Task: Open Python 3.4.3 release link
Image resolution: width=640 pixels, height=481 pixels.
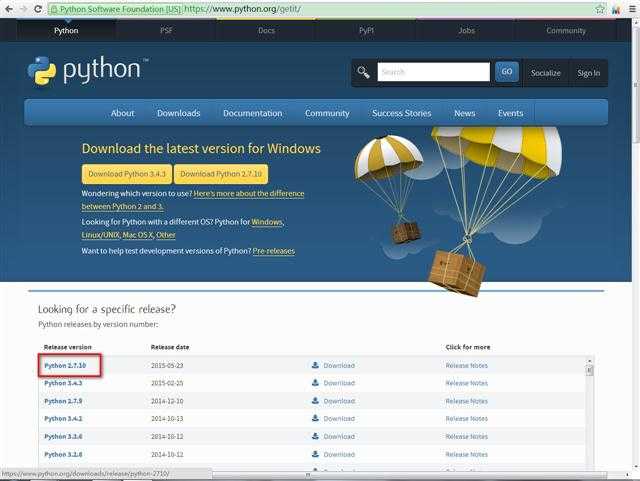Action: 63,383
